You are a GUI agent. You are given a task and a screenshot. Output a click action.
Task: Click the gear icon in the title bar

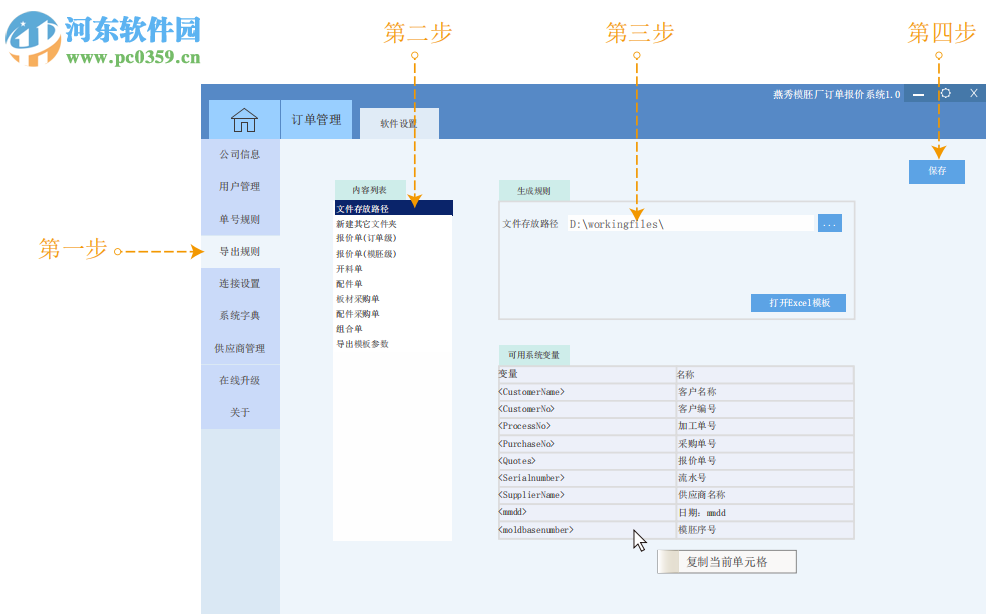click(x=945, y=92)
